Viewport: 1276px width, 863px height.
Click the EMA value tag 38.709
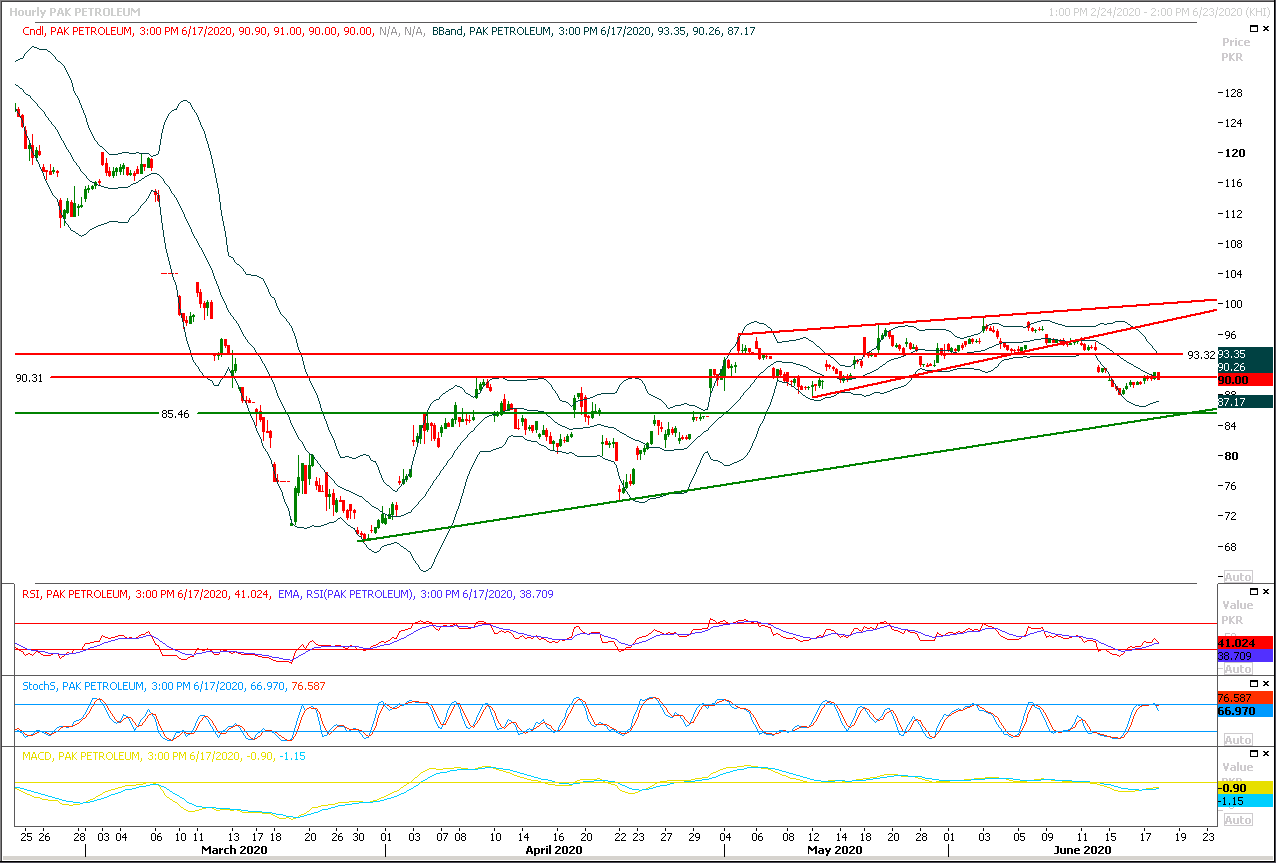tap(1245, 656)
